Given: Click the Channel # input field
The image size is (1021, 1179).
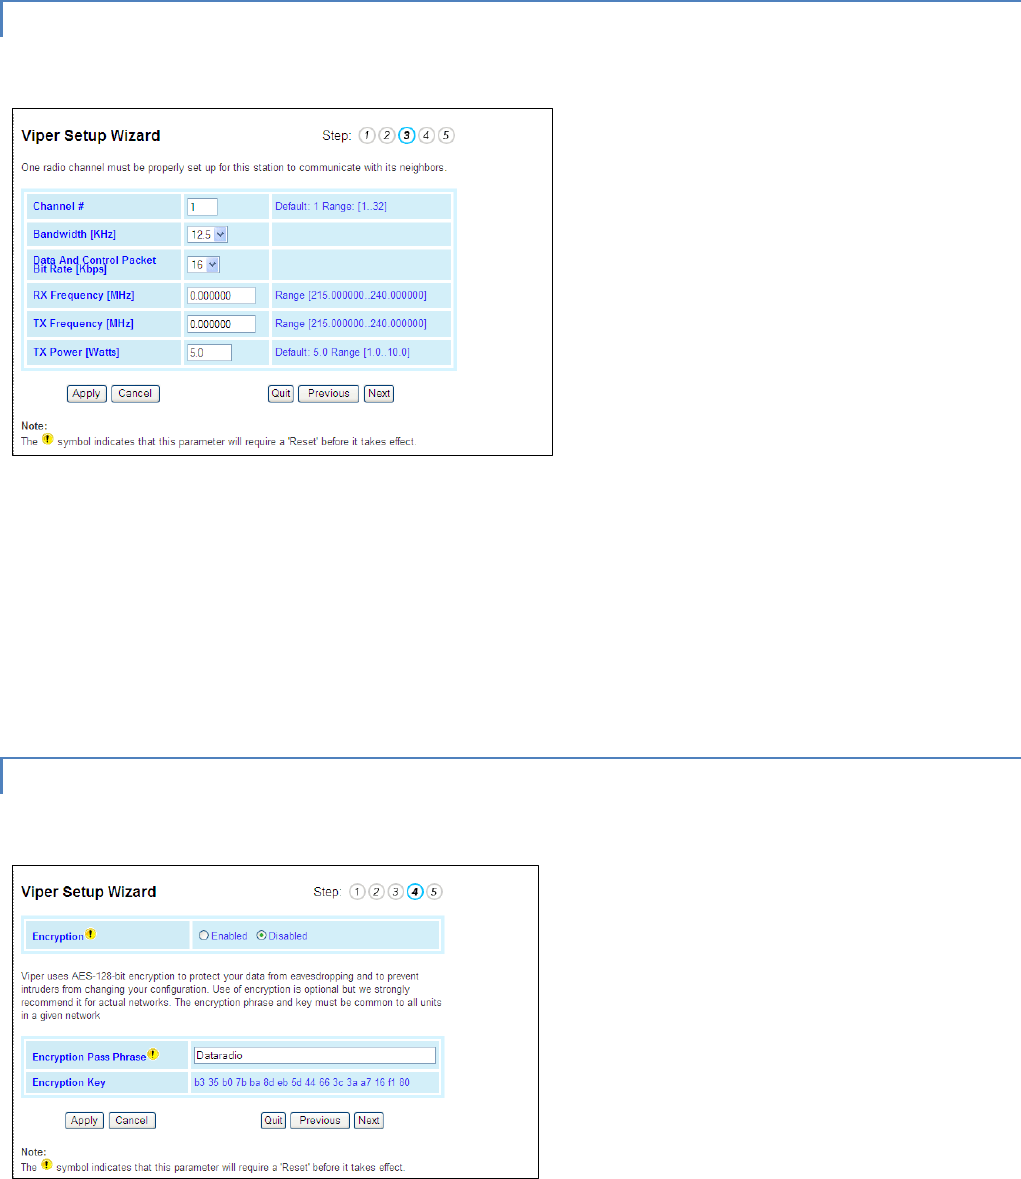Looking at the screenshot, I should (202, 207).
